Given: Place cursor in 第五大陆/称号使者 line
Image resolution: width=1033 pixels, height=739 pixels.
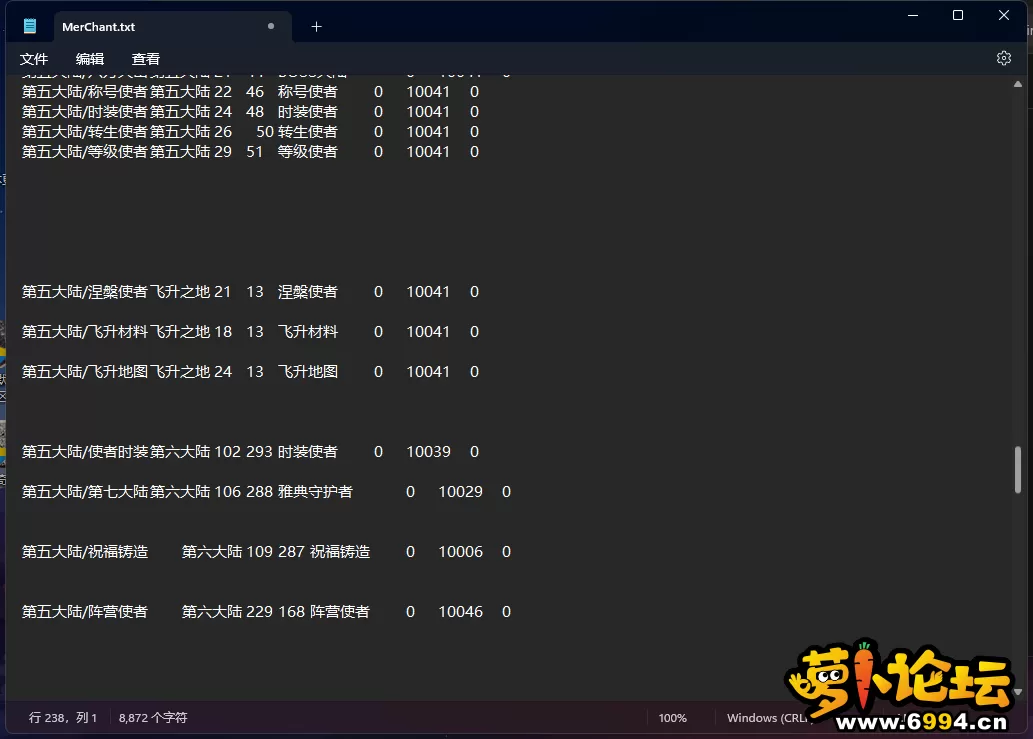Looking at the screenshot, I should click(250, 92).
